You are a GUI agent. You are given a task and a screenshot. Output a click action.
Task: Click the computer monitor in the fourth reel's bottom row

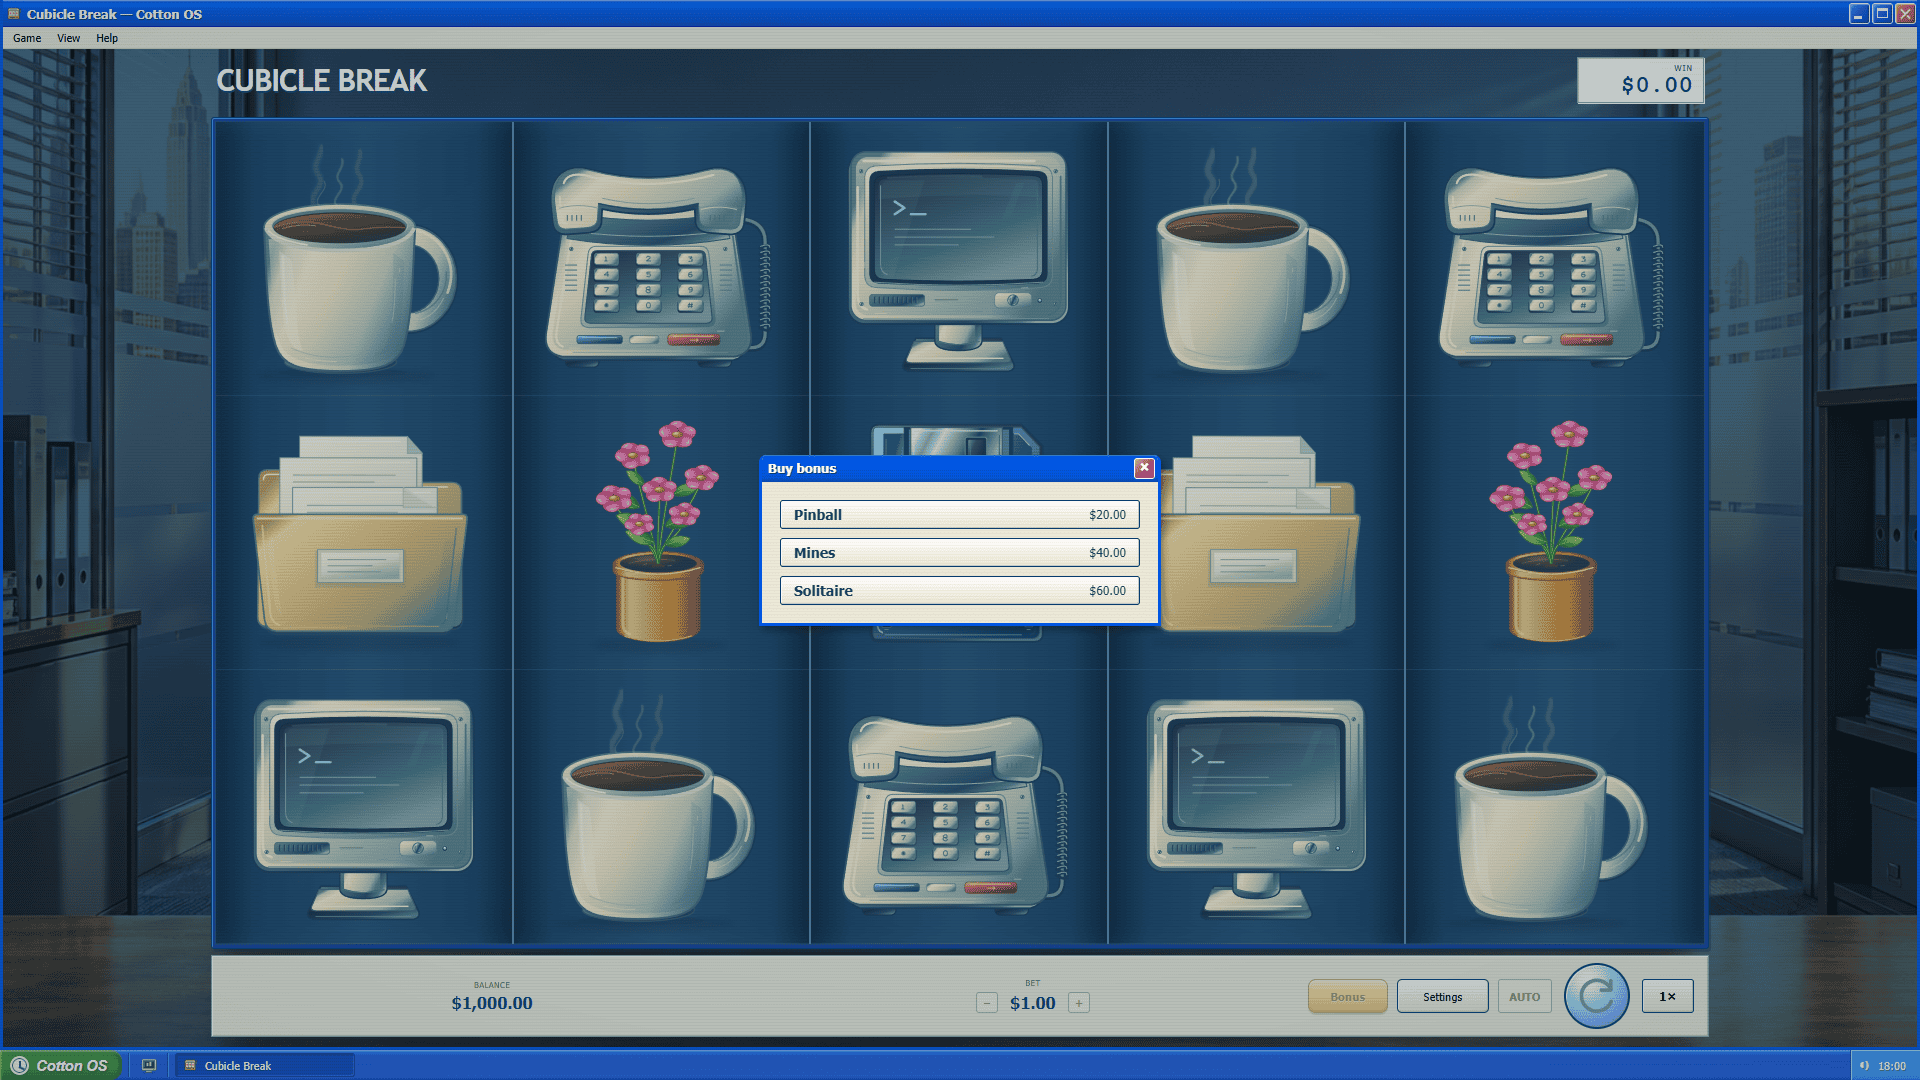(x=1255, y=808)
